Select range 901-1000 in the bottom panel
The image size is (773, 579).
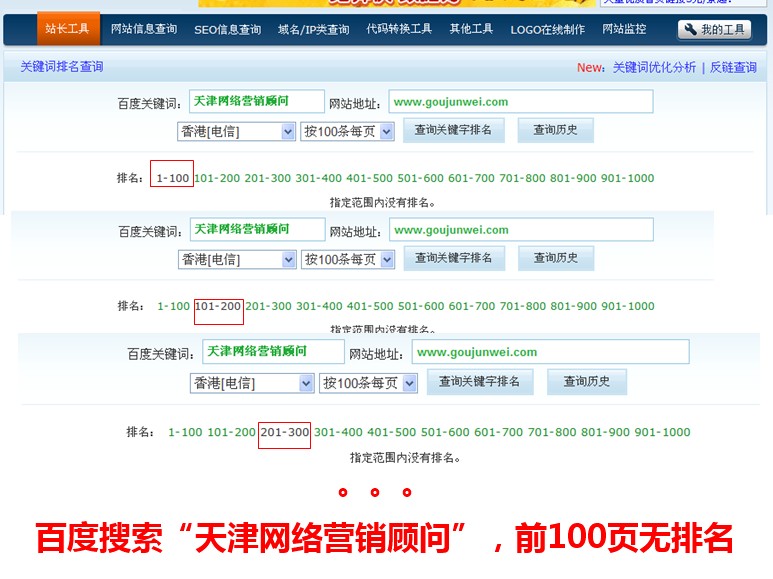(662, 433)
